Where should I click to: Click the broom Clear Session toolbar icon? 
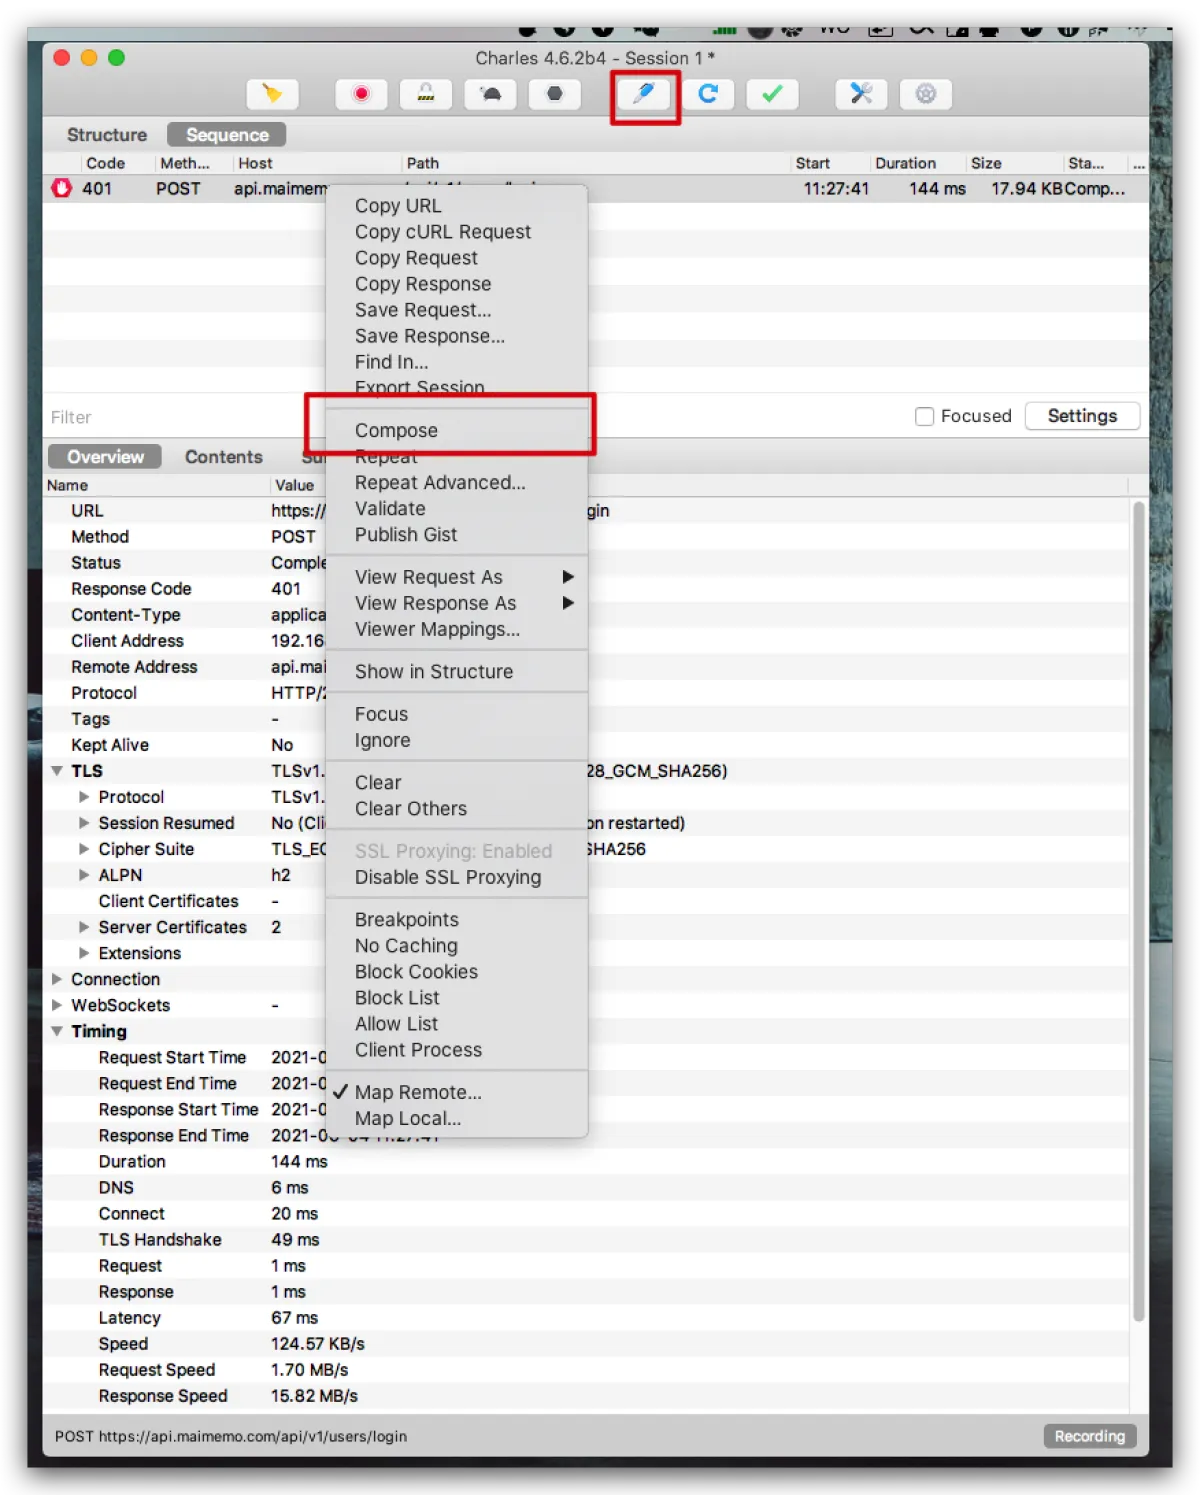[272, 94]
